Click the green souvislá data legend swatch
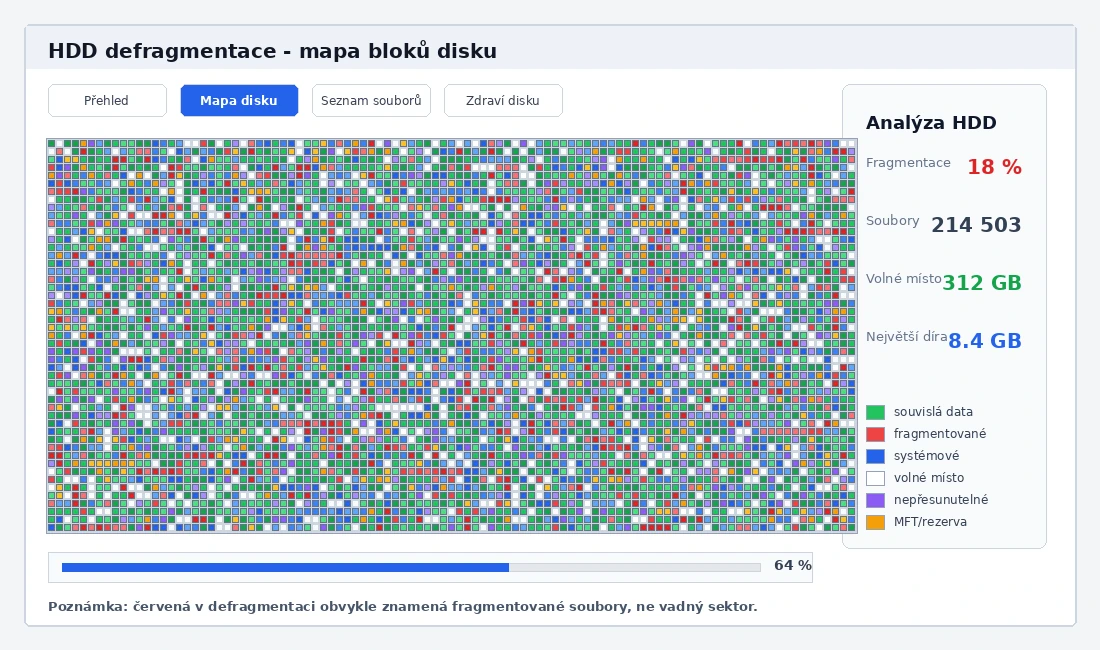 coord(876,412)
